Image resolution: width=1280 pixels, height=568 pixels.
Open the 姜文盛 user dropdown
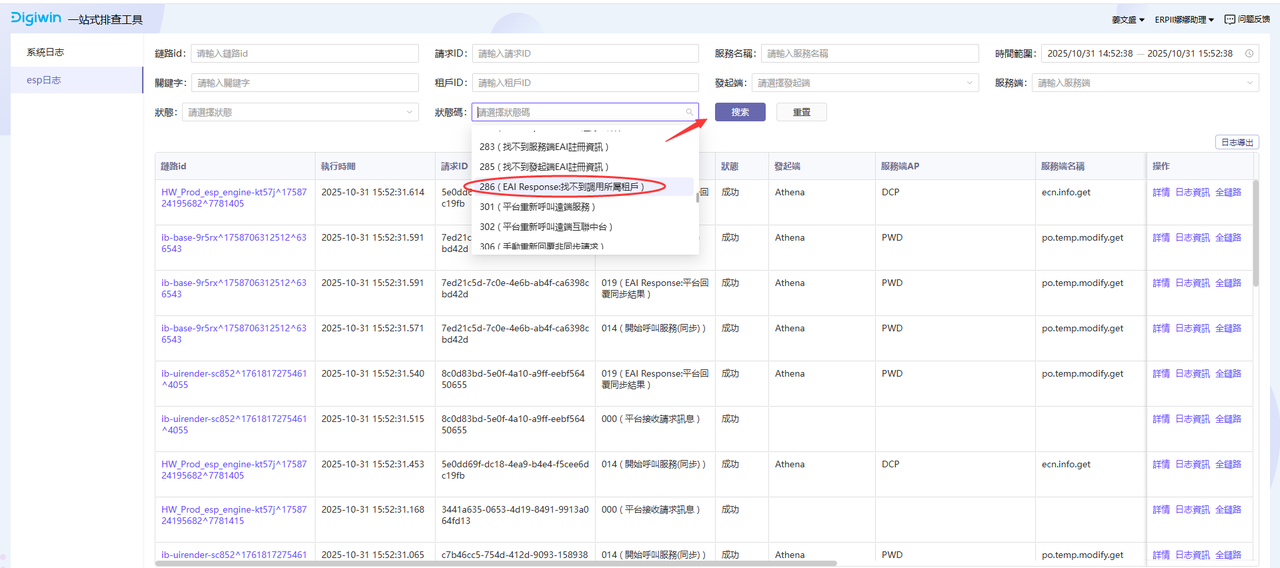tap(1128, 19)
